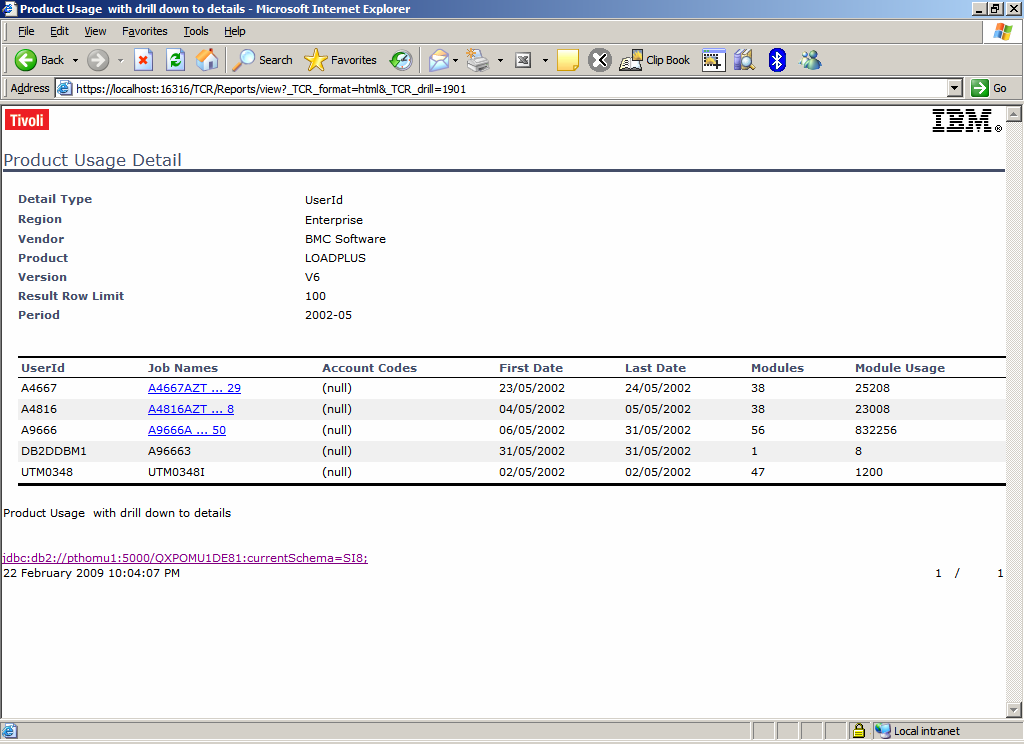
Task: Open the File menu
Action: point(26,31)
